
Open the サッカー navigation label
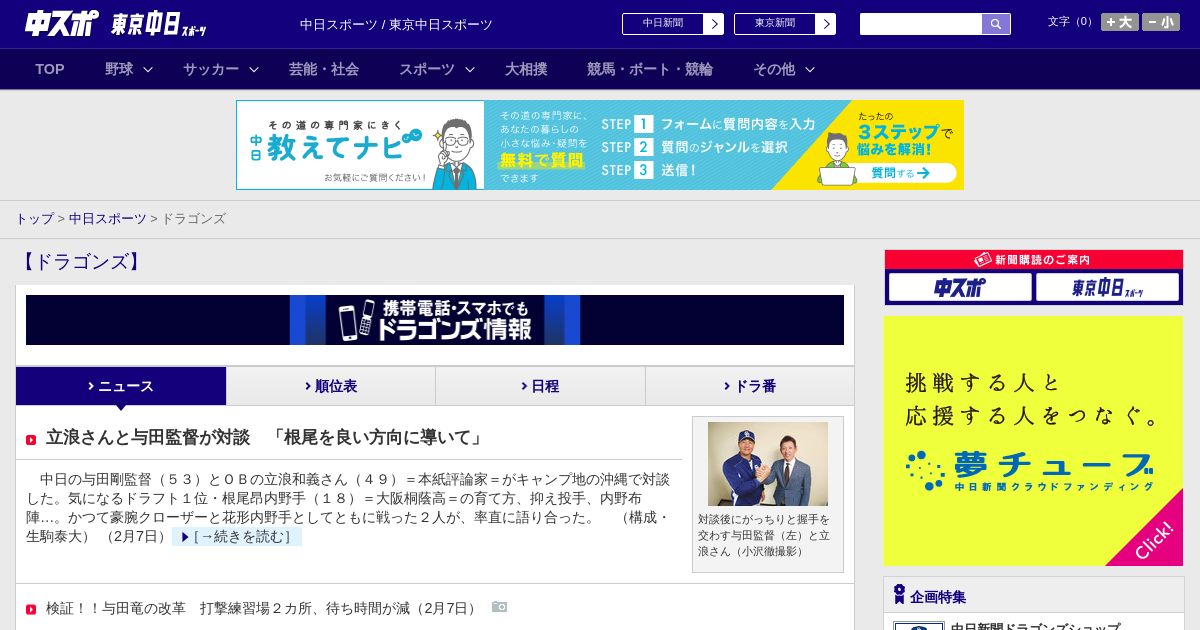click(211, 69)
